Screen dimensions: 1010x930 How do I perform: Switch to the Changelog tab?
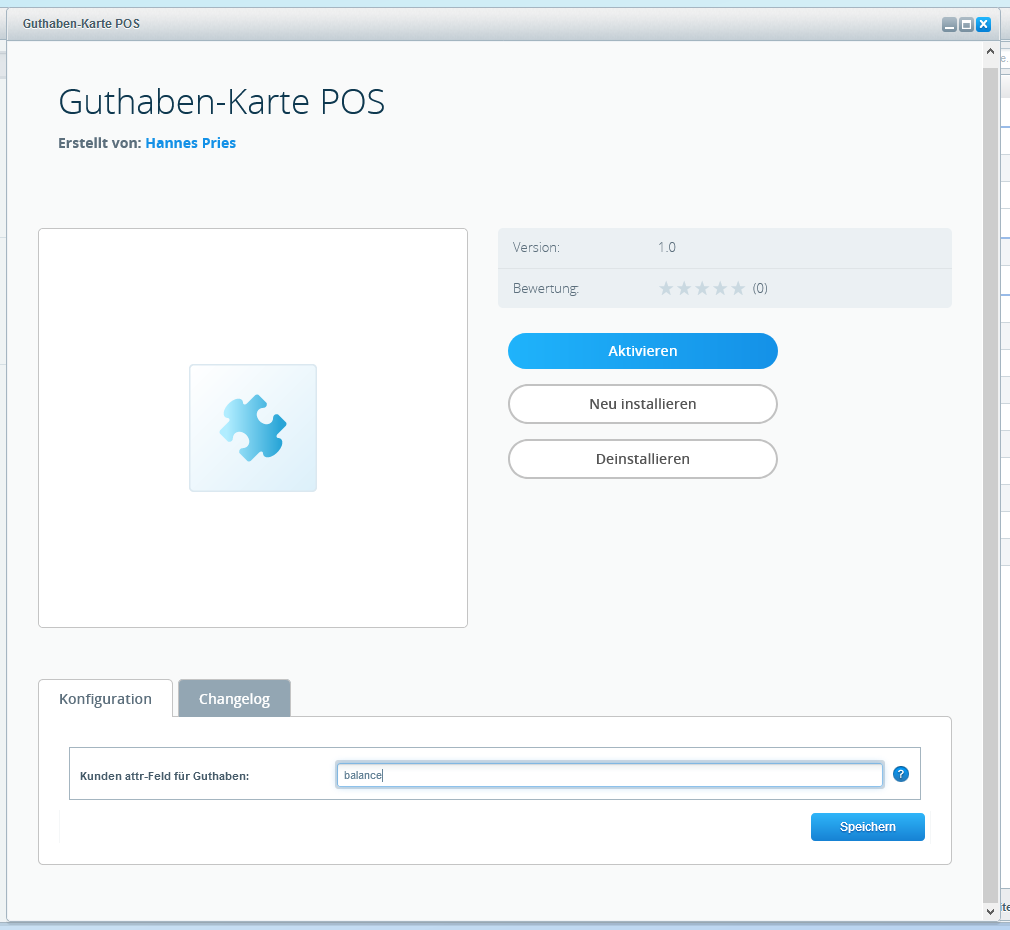234,699
